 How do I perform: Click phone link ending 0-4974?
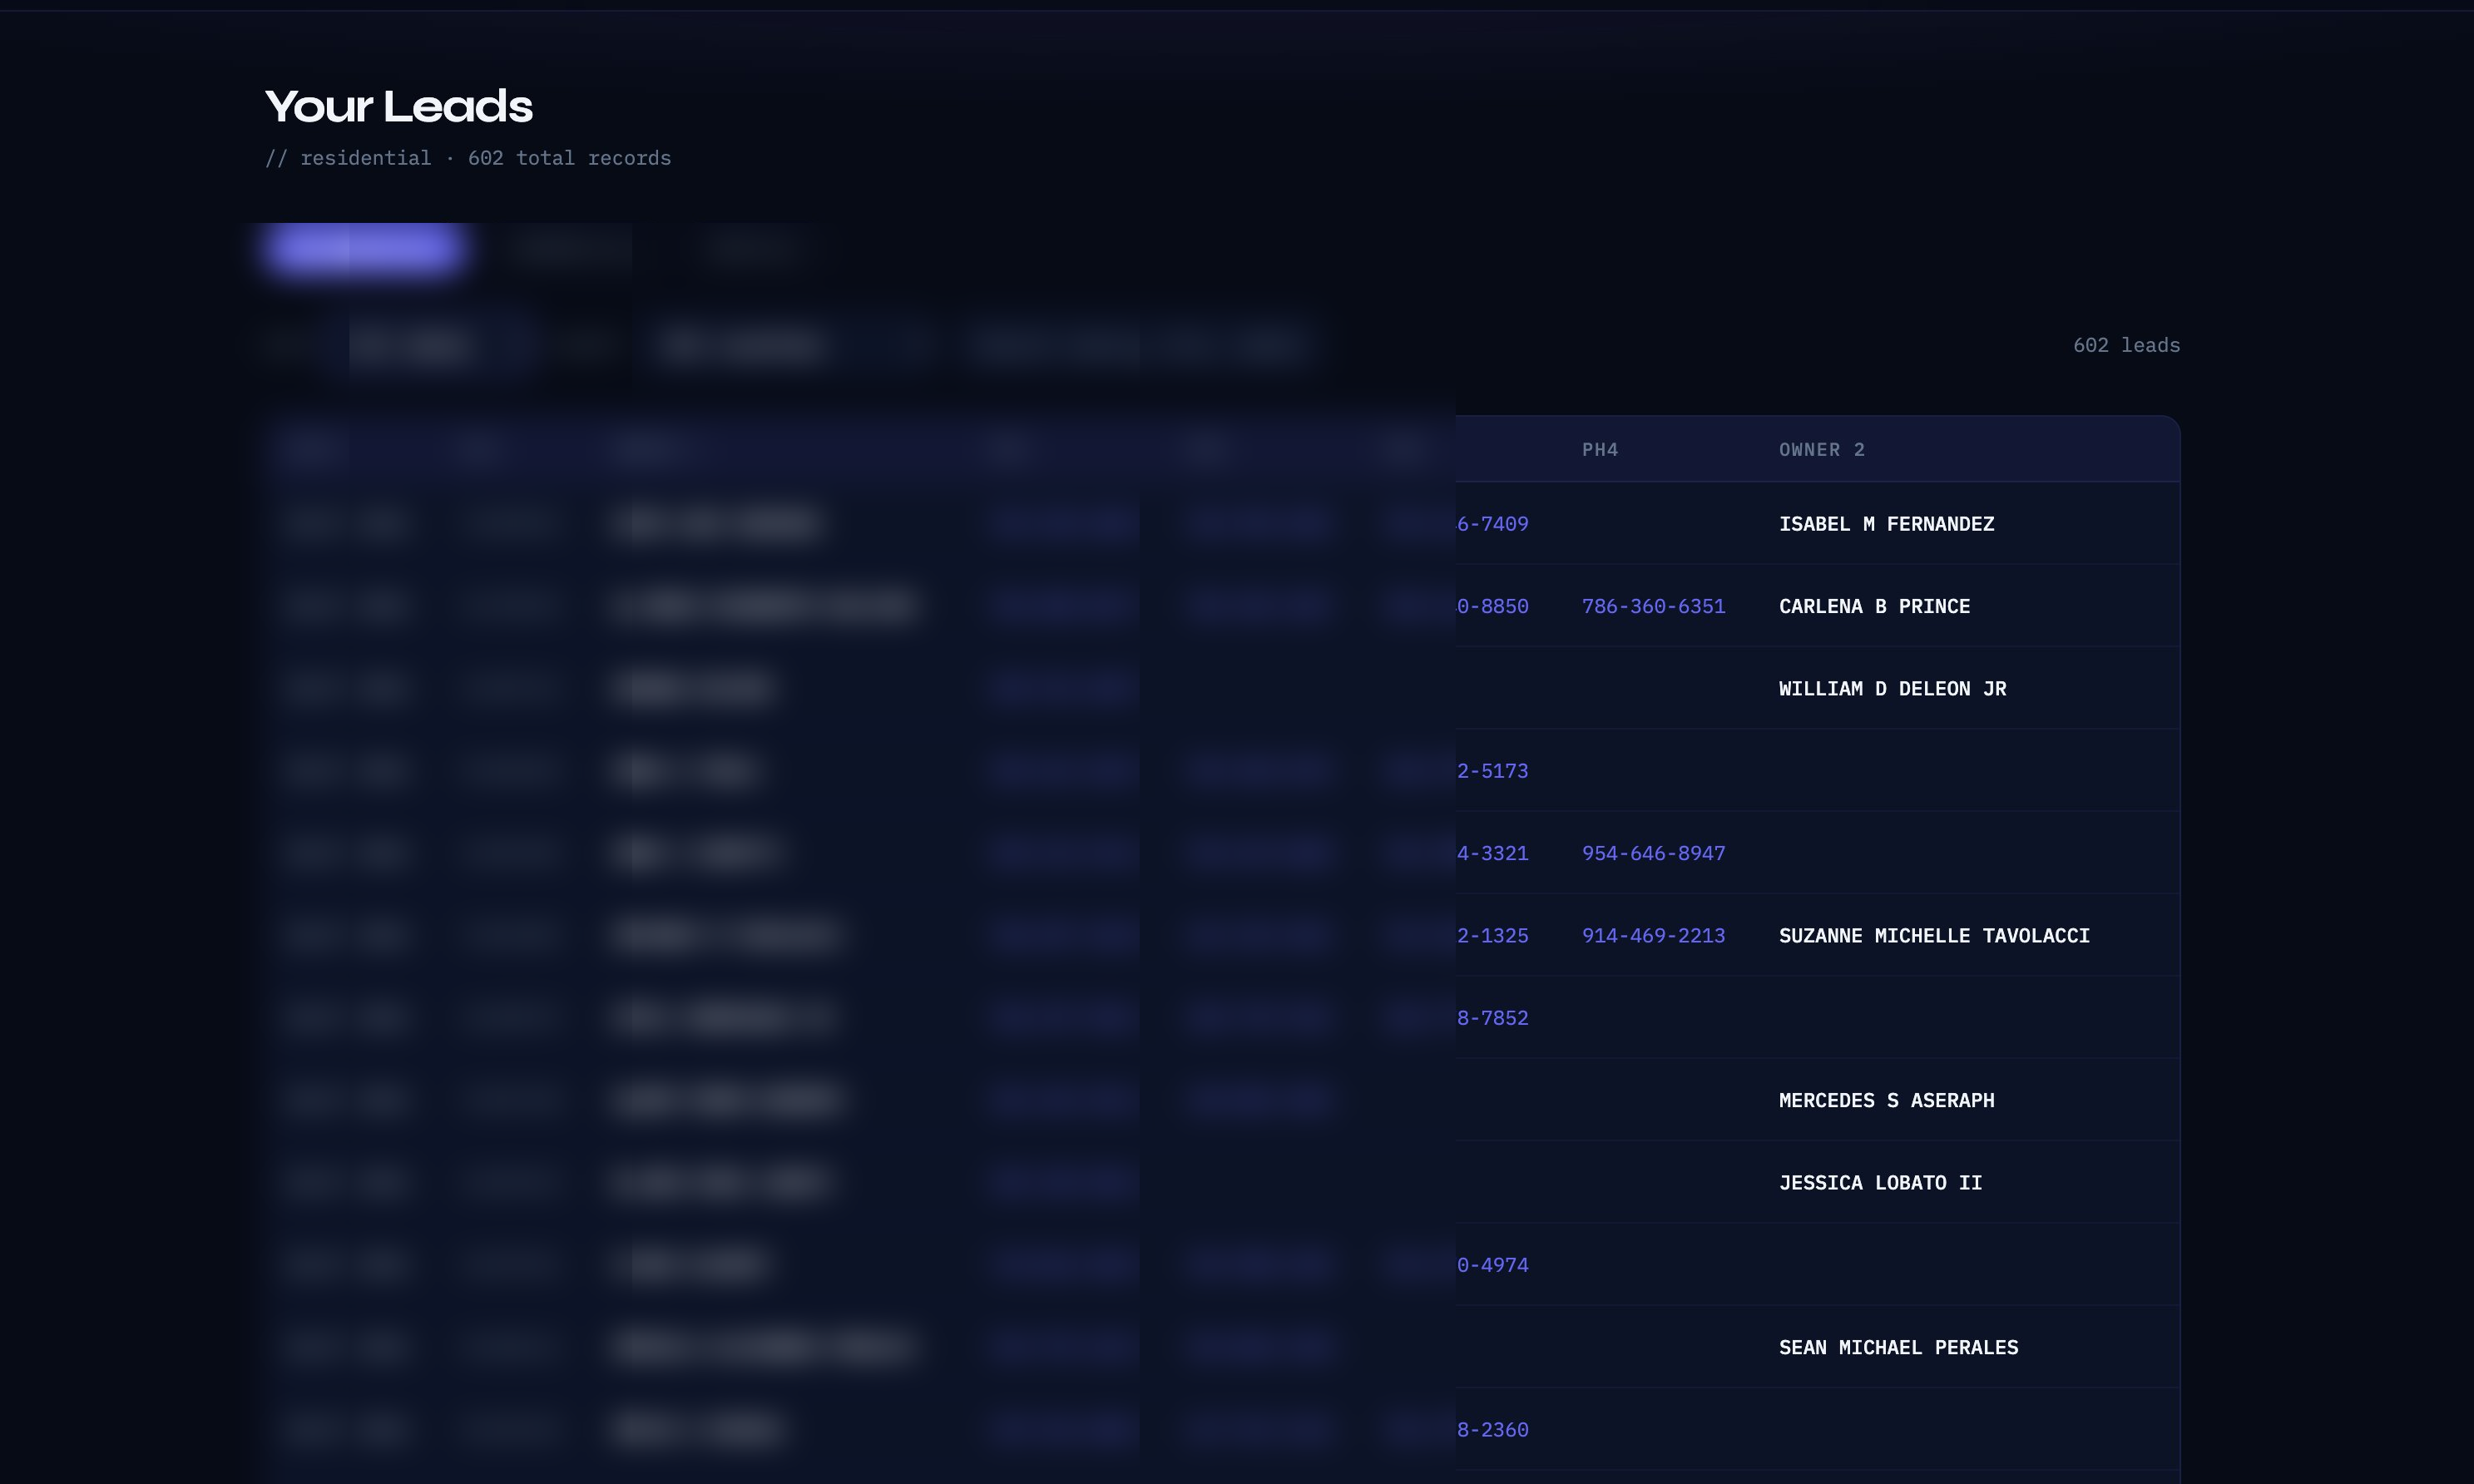(1492, 1264)
